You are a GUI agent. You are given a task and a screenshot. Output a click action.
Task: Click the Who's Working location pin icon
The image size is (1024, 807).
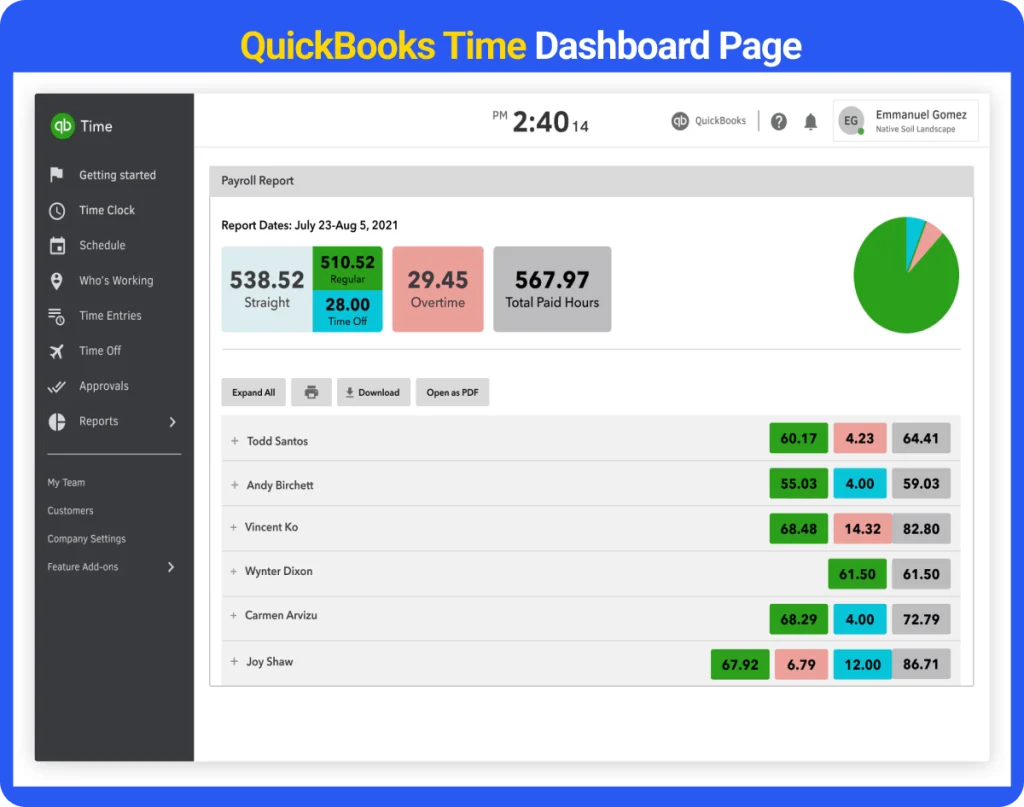pyautogui.click(x=57, y=281)
